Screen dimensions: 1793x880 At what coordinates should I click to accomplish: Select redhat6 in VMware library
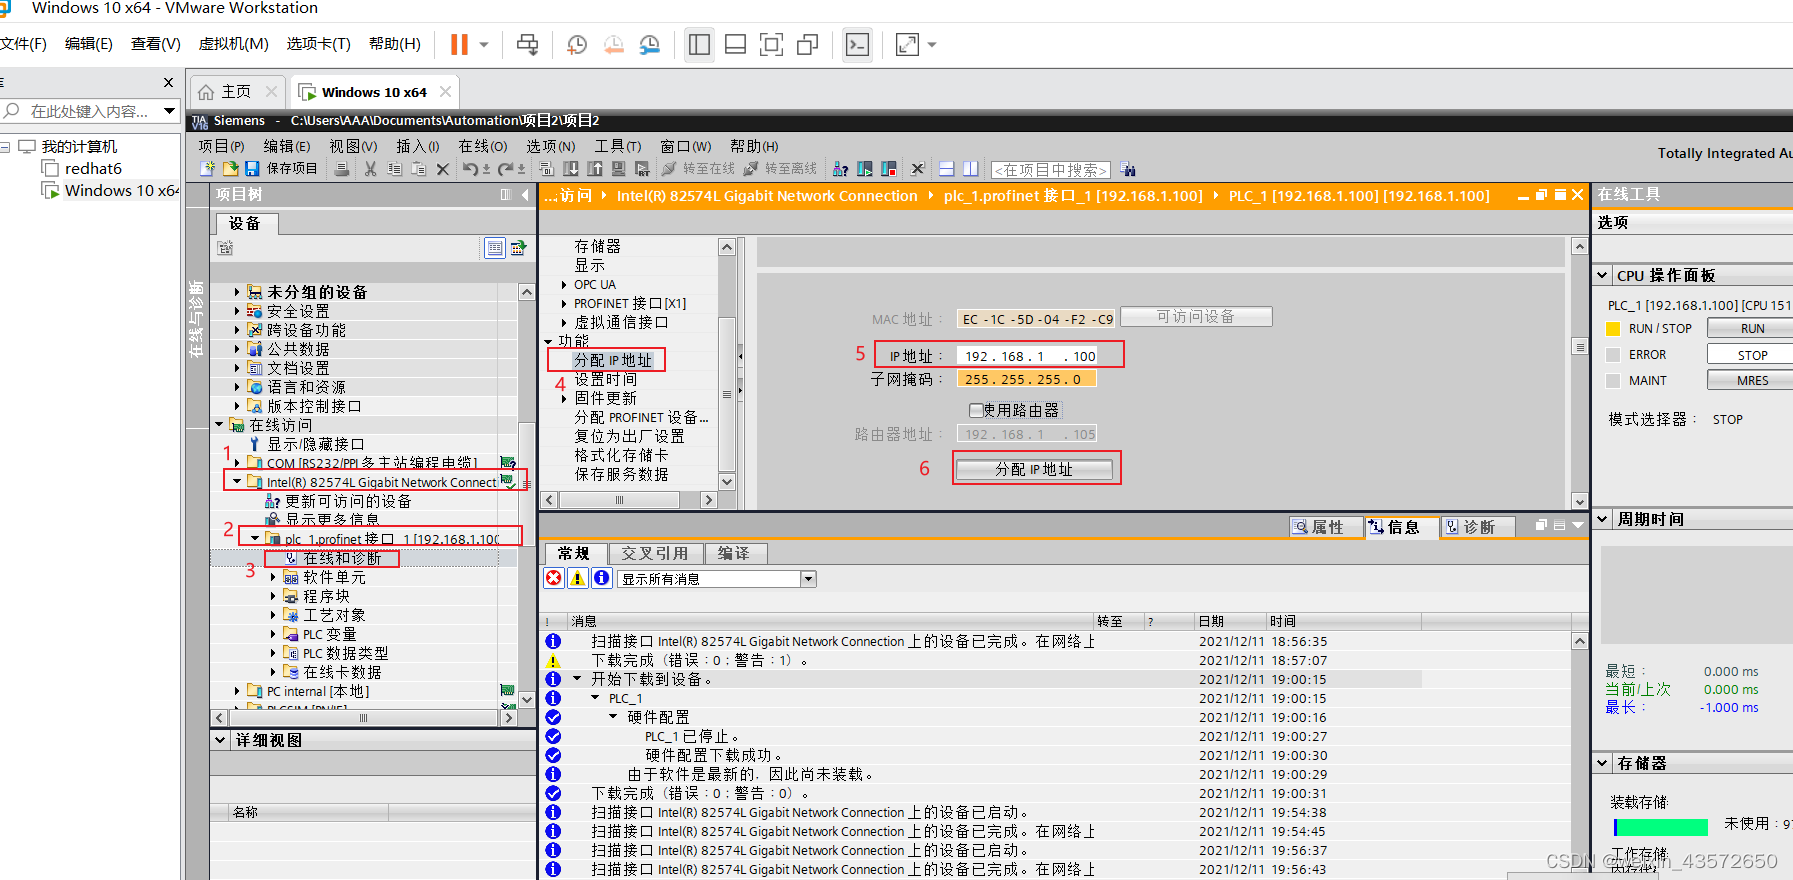(93, 168)
